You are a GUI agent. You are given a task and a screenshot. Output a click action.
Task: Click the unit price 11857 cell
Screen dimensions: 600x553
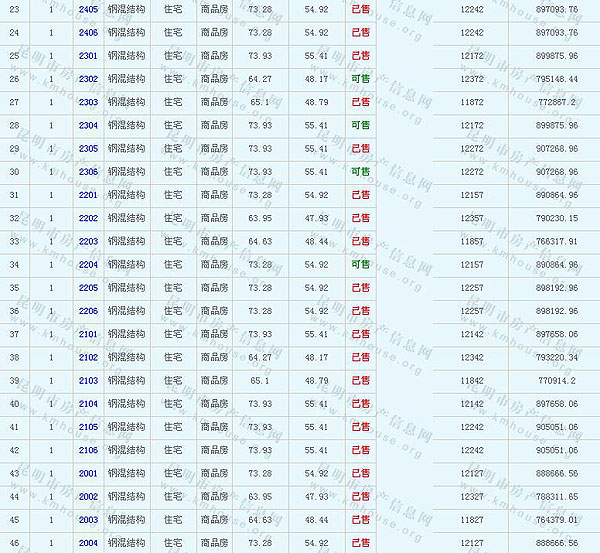coord(472,241)
